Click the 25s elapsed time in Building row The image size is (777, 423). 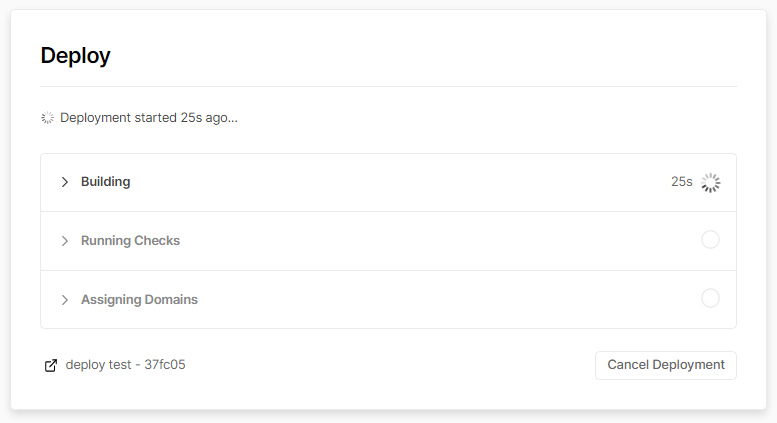[681, 182]
